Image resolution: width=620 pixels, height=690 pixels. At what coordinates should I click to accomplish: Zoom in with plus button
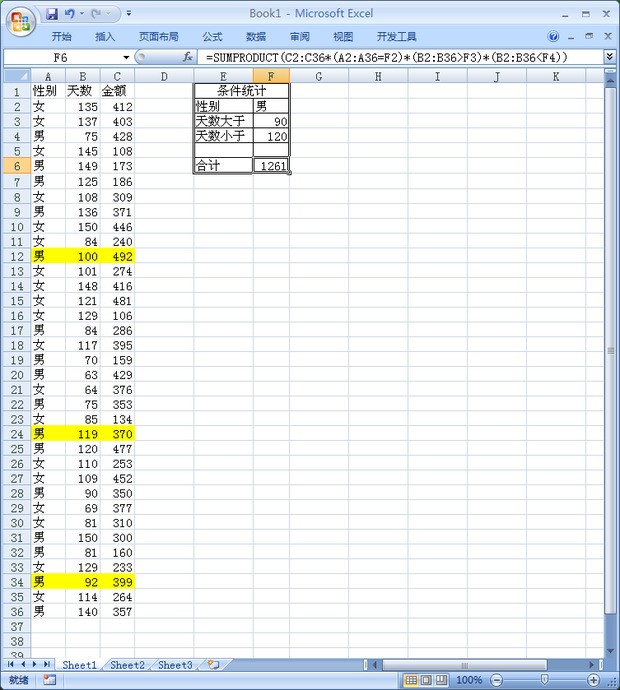click(x=593, y=680)
